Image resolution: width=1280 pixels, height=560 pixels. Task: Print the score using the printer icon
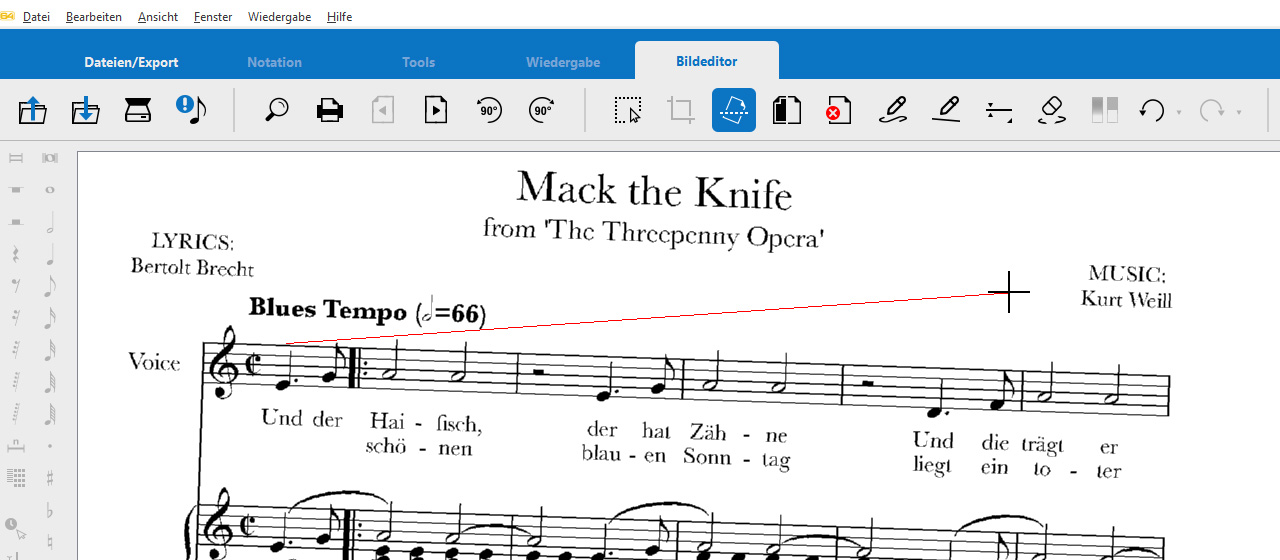[x=330, y=110]
